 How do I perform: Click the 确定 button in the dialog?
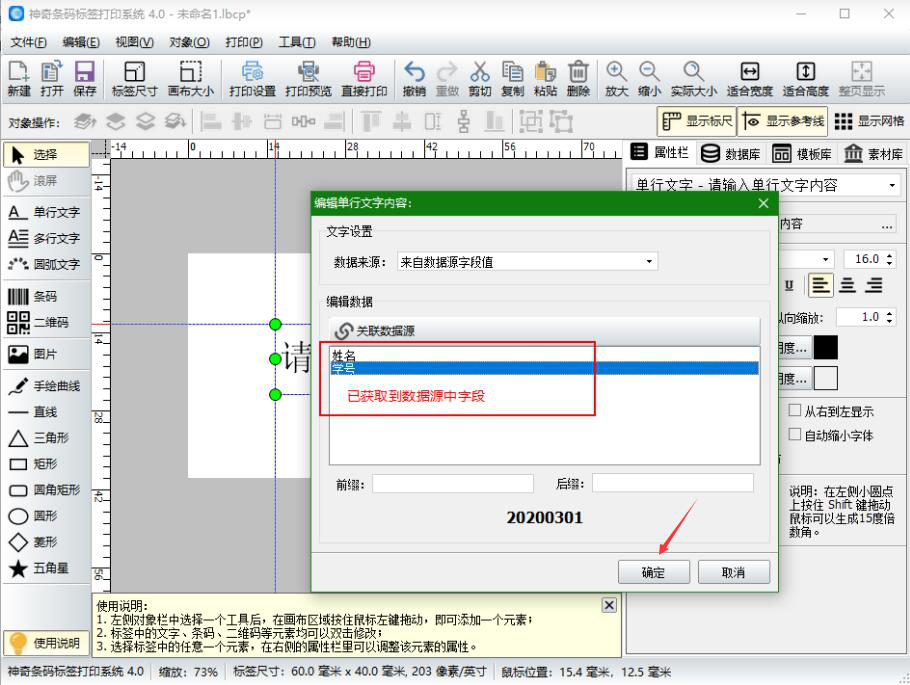[654, 570]
